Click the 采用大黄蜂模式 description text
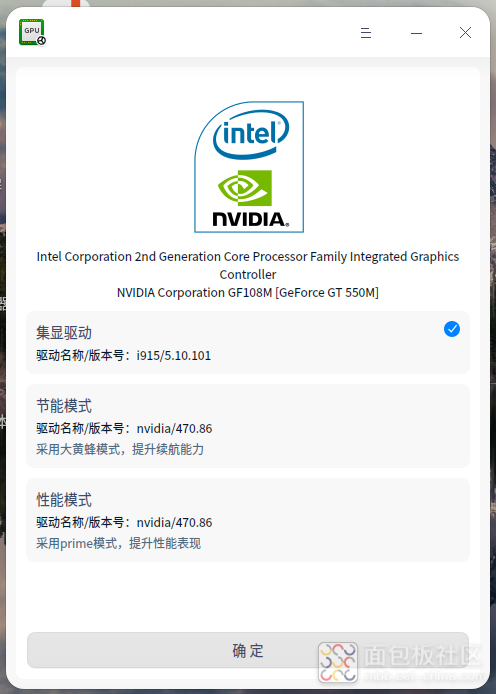 click(x=120, y=449)
